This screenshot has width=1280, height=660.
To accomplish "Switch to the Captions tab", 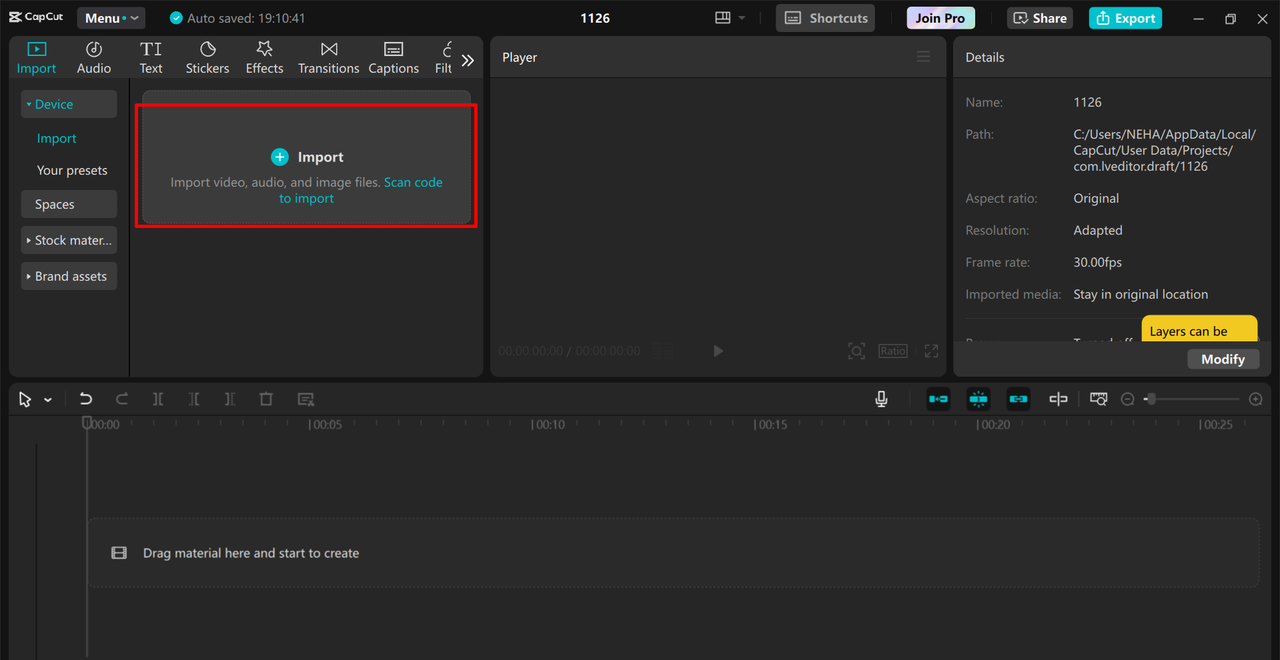I will click(x=393, y=58).
